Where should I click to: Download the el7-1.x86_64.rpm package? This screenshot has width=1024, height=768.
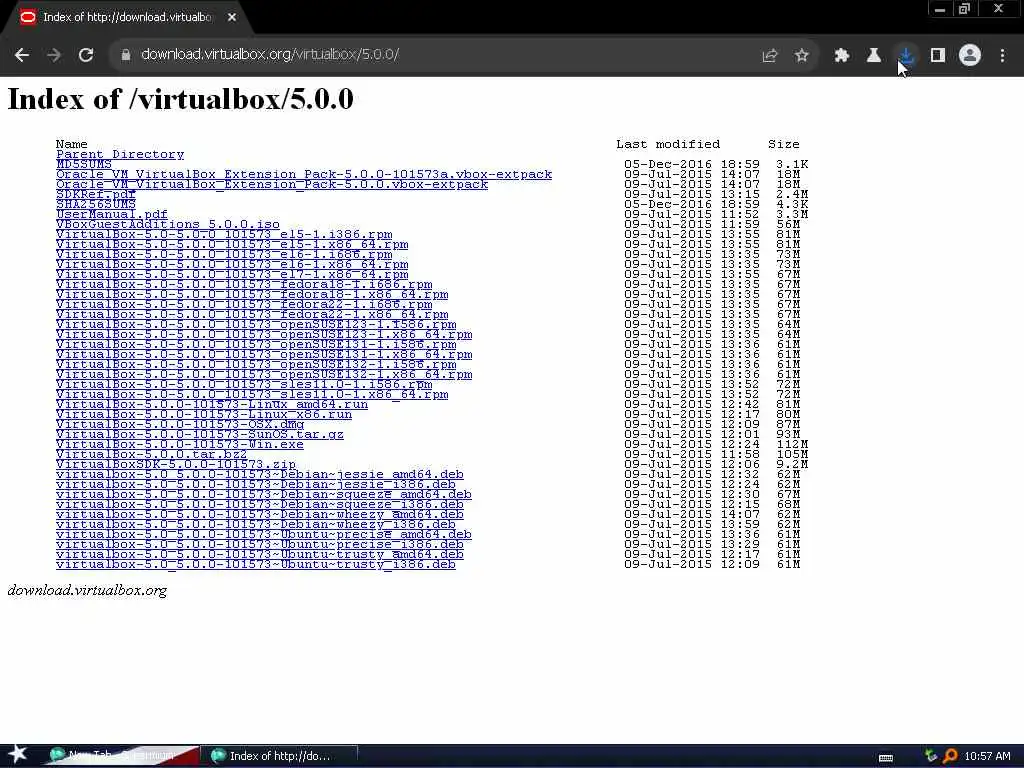point(232,274)
